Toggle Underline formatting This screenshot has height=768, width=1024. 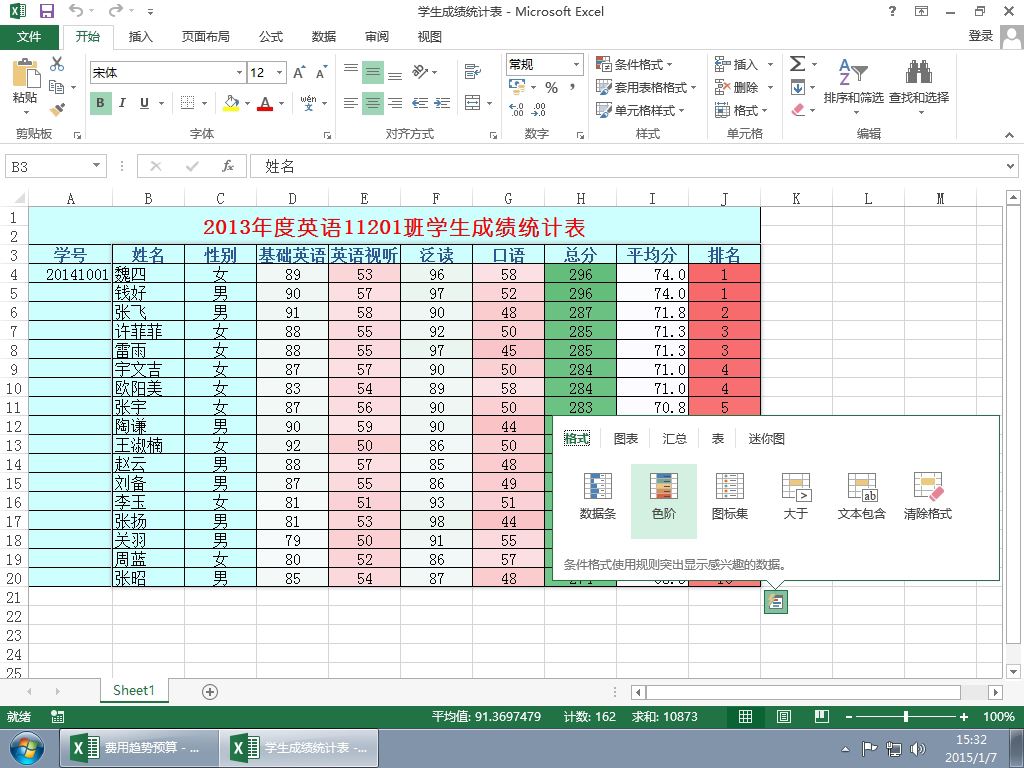[144, 103]
